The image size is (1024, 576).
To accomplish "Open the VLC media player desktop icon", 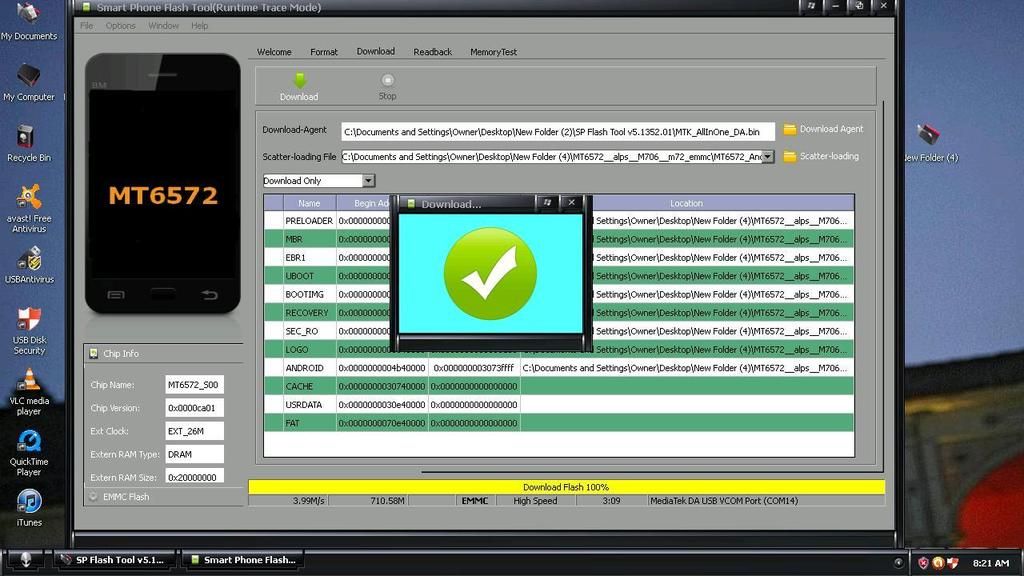I will tap(29, 380).
